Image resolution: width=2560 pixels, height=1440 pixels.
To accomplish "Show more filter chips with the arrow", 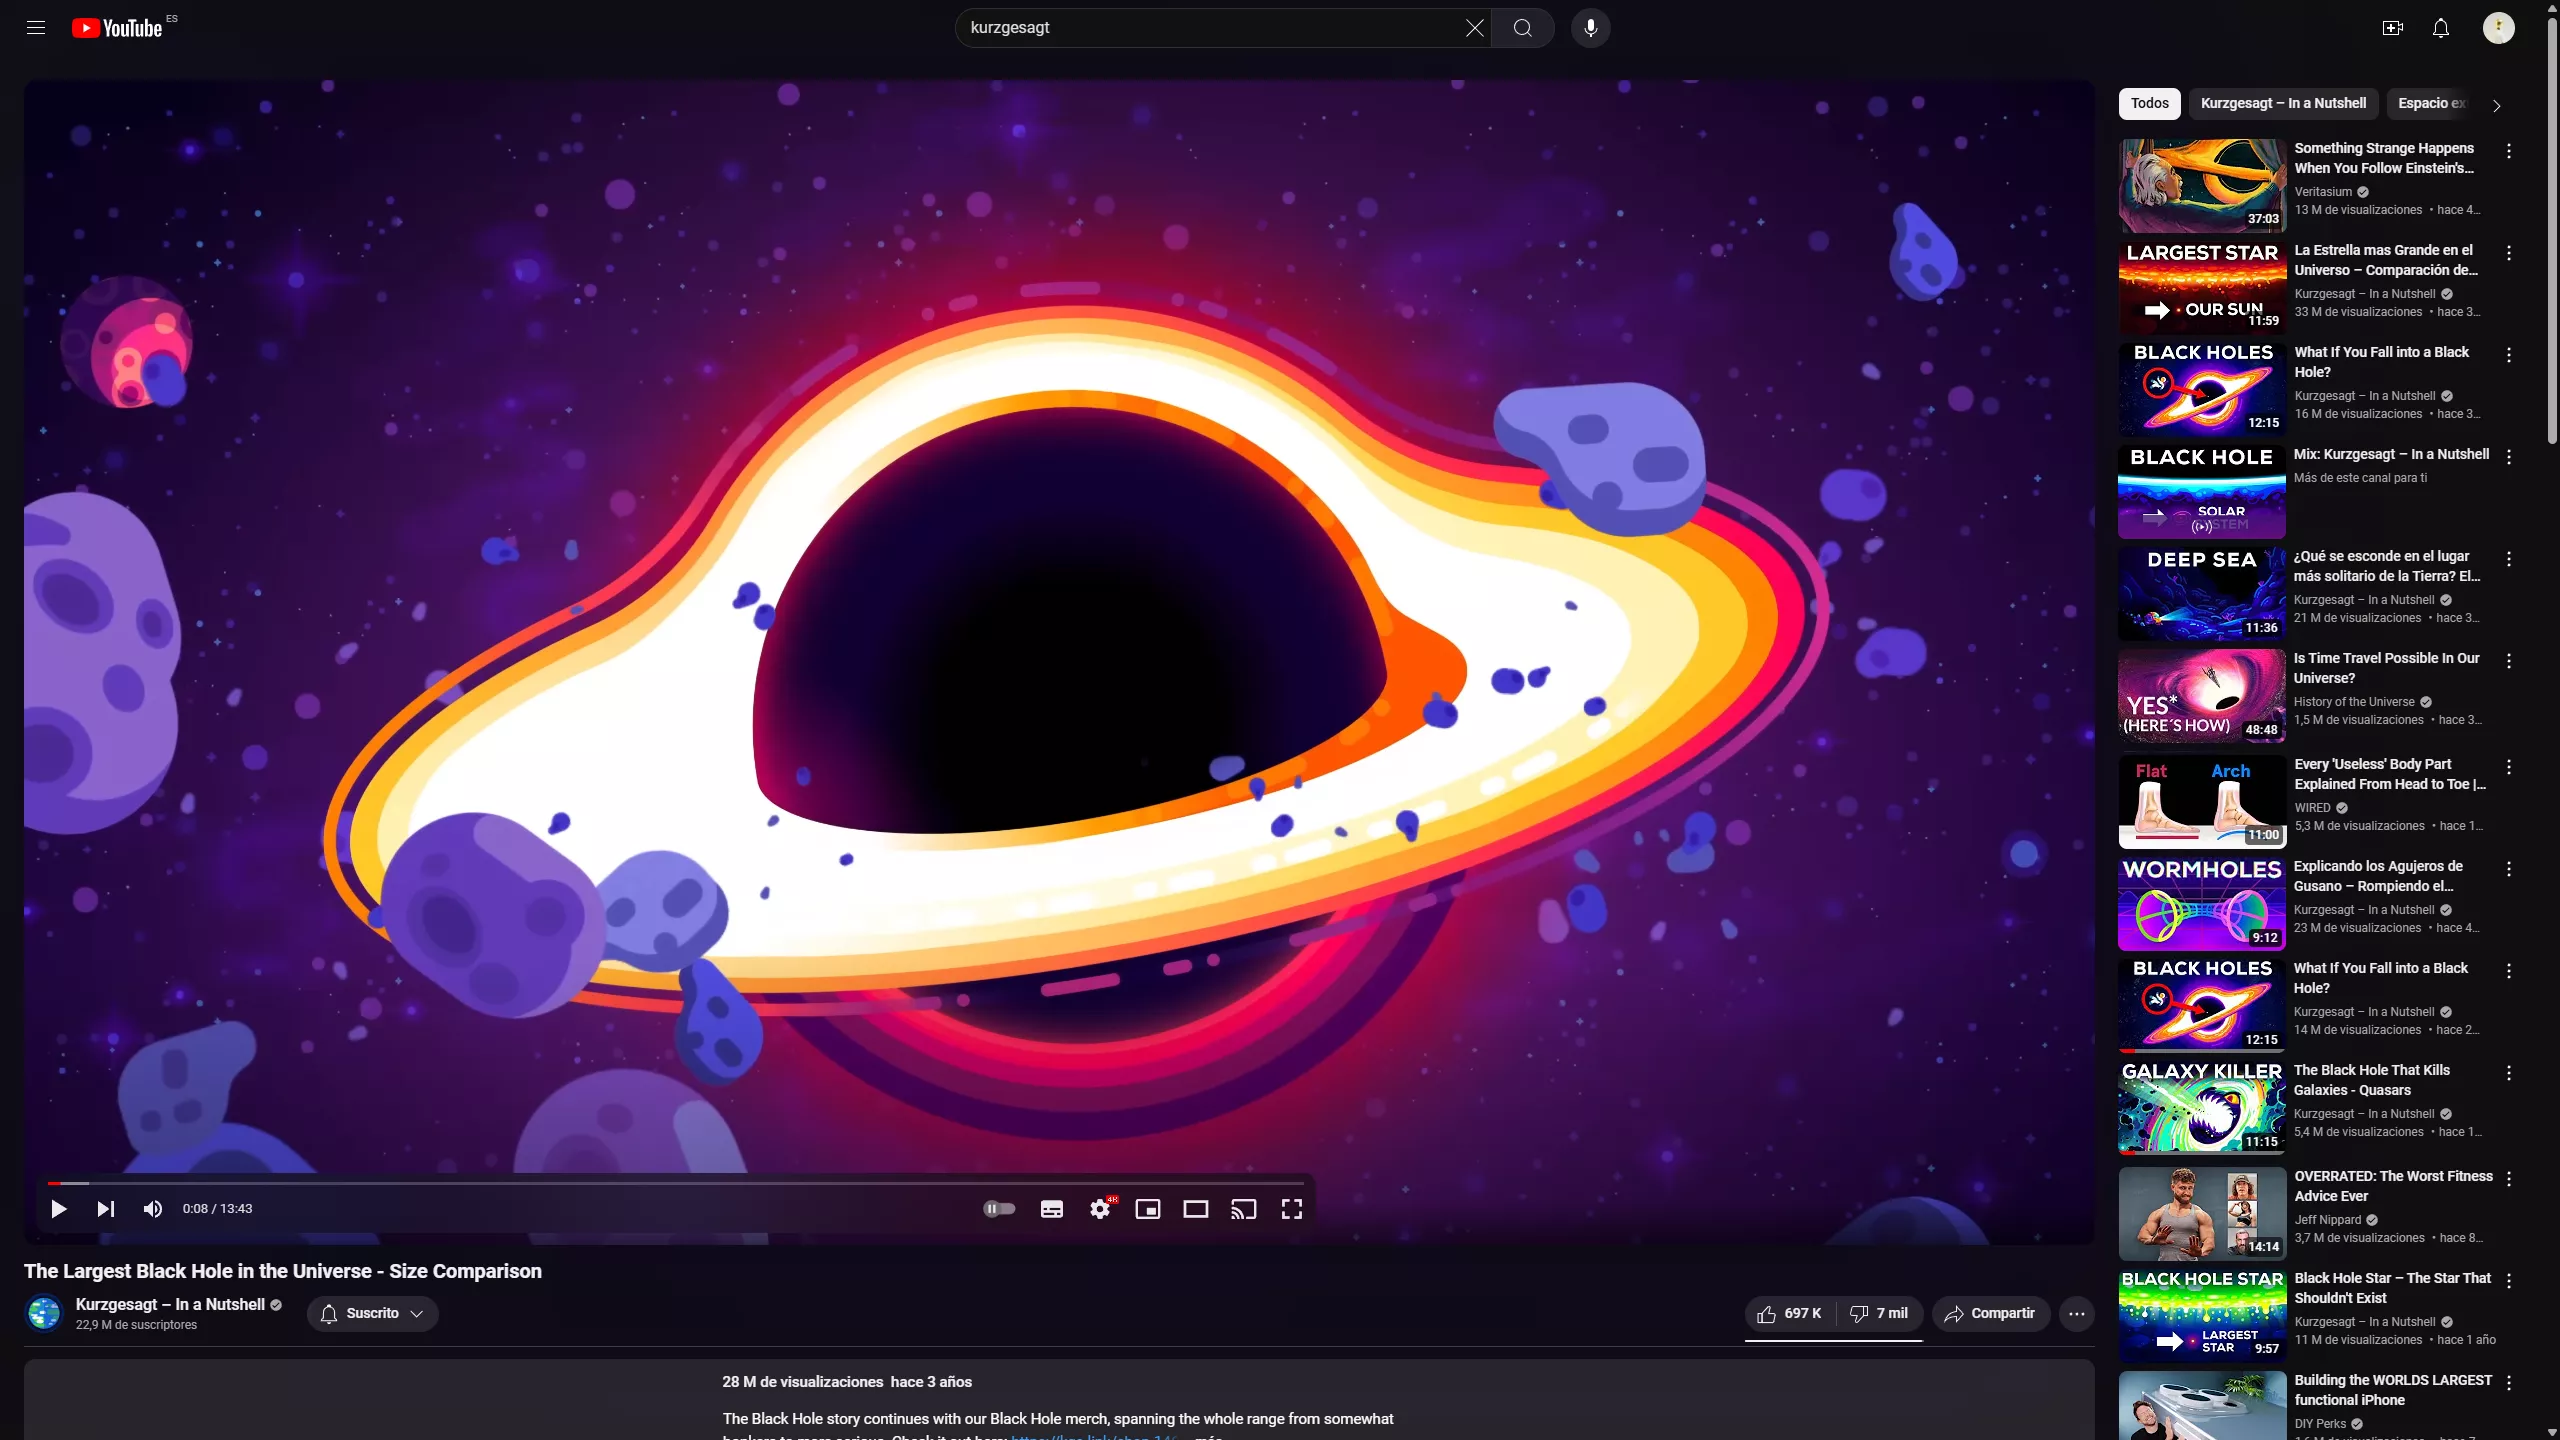I will [x=2496, y=105].
